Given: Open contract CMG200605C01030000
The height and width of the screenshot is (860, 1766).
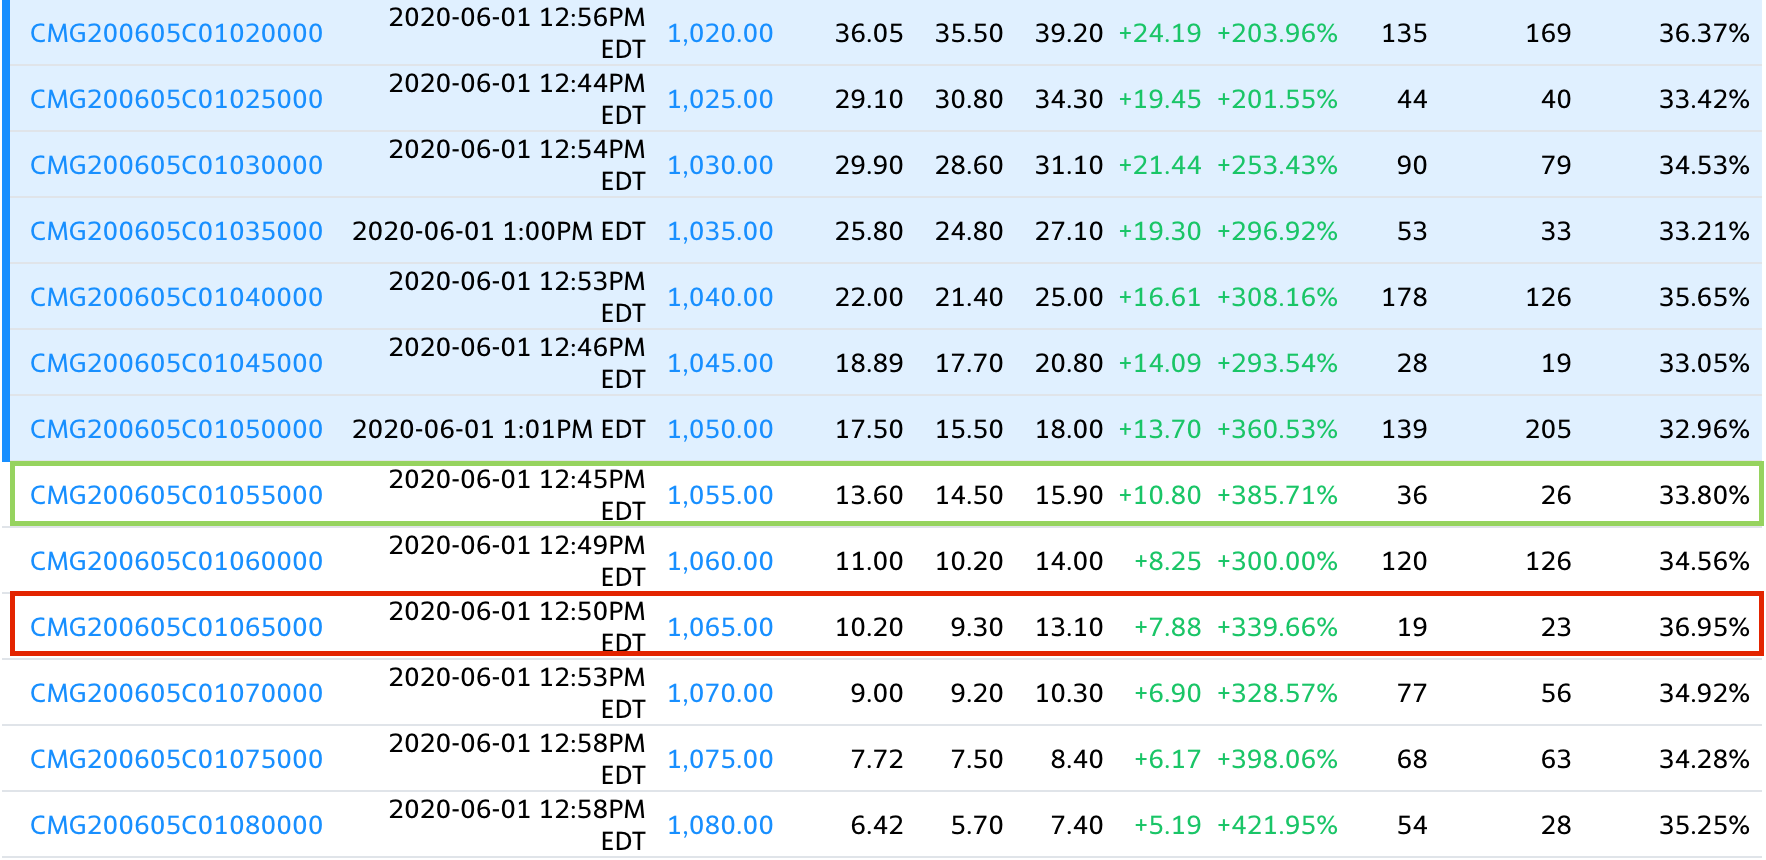Looking at the screenshot, I should 176,165.
